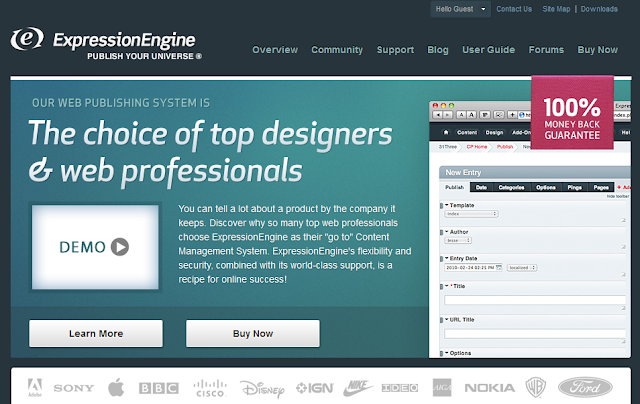The width and height of the screenshot is (640, 404).
Task: Switch to the Pings tab
Action: click(x=574, y=187)
